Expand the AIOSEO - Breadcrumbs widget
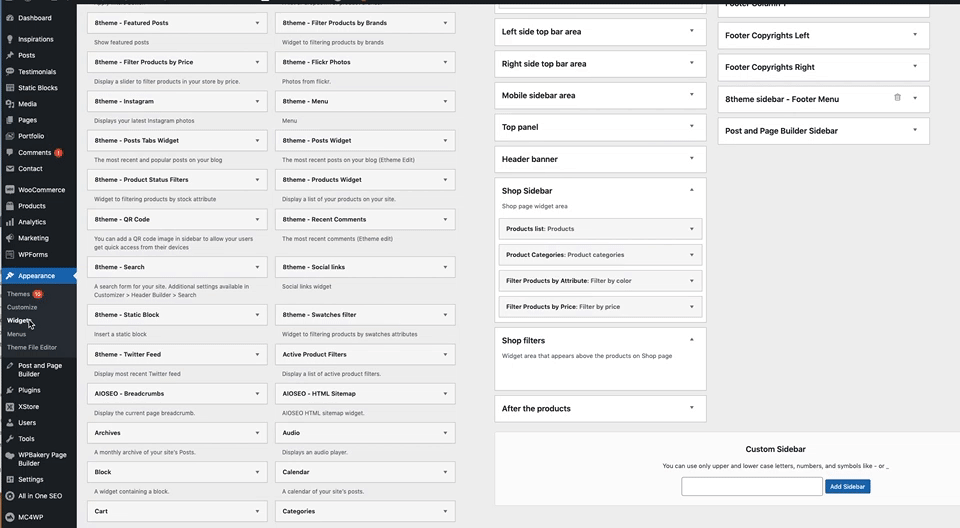The width and height of the screenshot is (960, 528). click(257, 394)
